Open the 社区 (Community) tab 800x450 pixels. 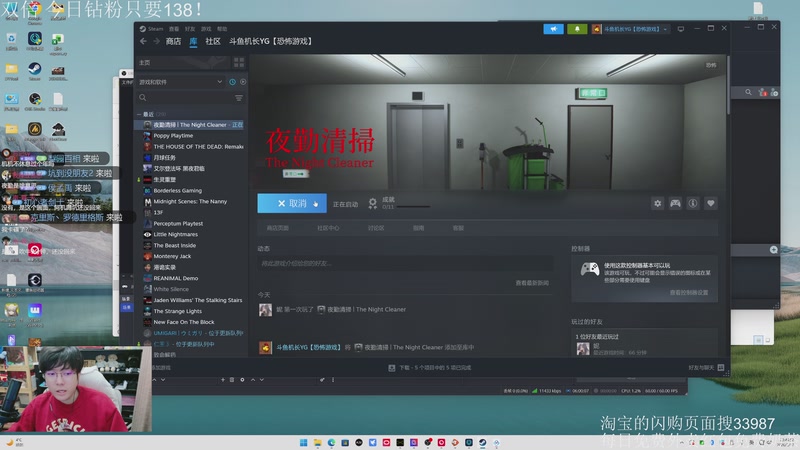pyautogui.click(x=213, y=41)
